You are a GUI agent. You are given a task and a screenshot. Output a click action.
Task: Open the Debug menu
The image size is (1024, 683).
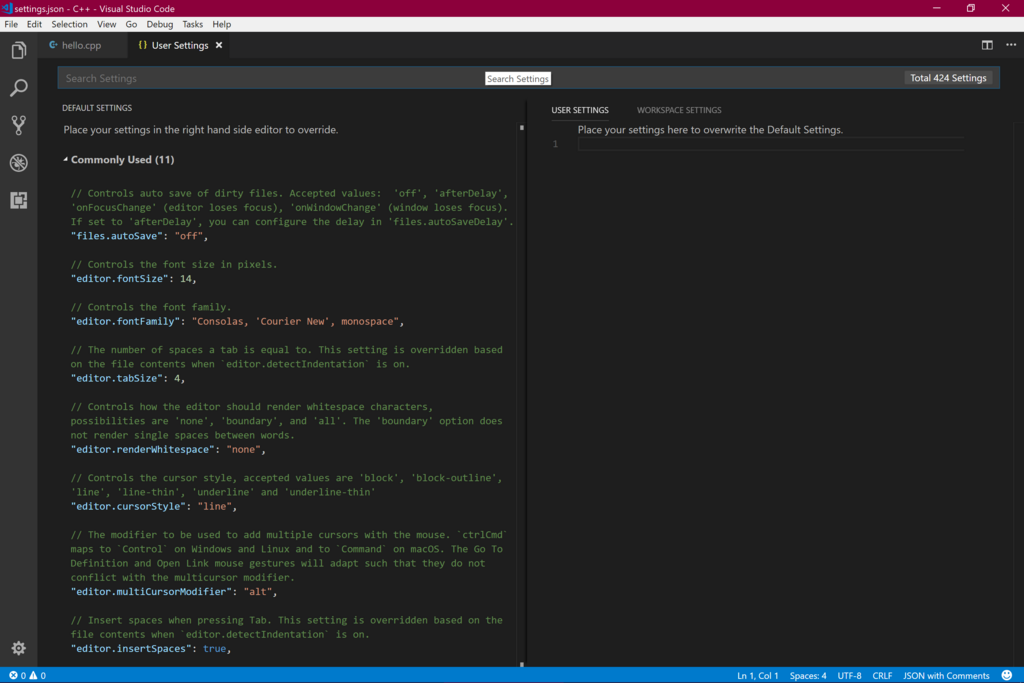tap(159, 24)
